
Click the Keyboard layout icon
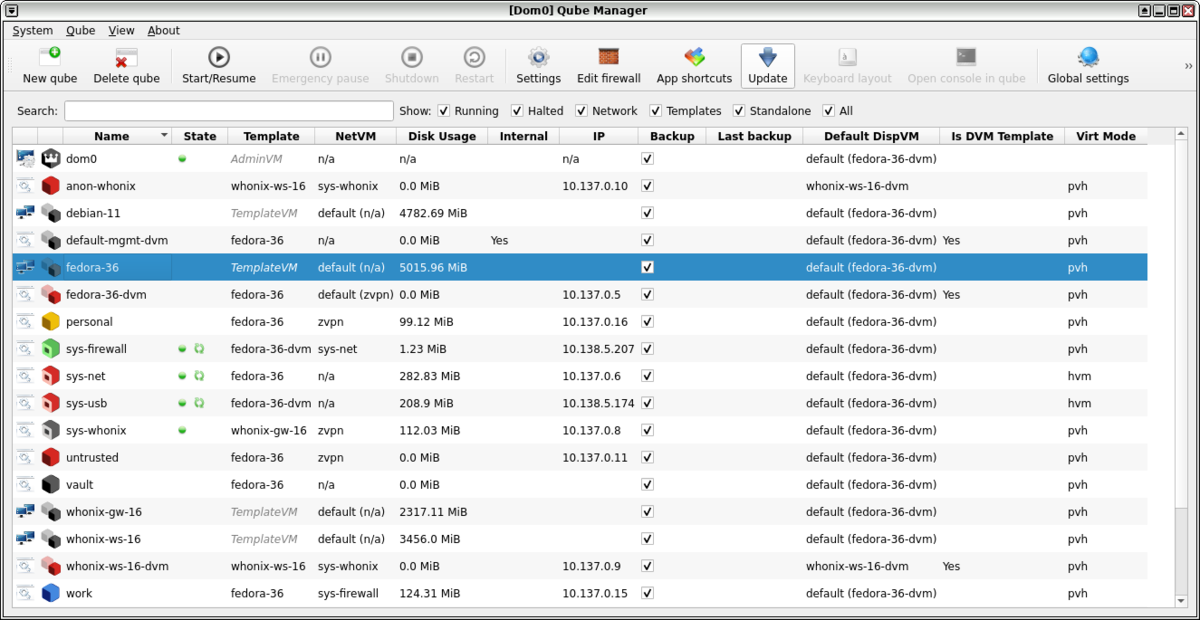pos(847,58)
